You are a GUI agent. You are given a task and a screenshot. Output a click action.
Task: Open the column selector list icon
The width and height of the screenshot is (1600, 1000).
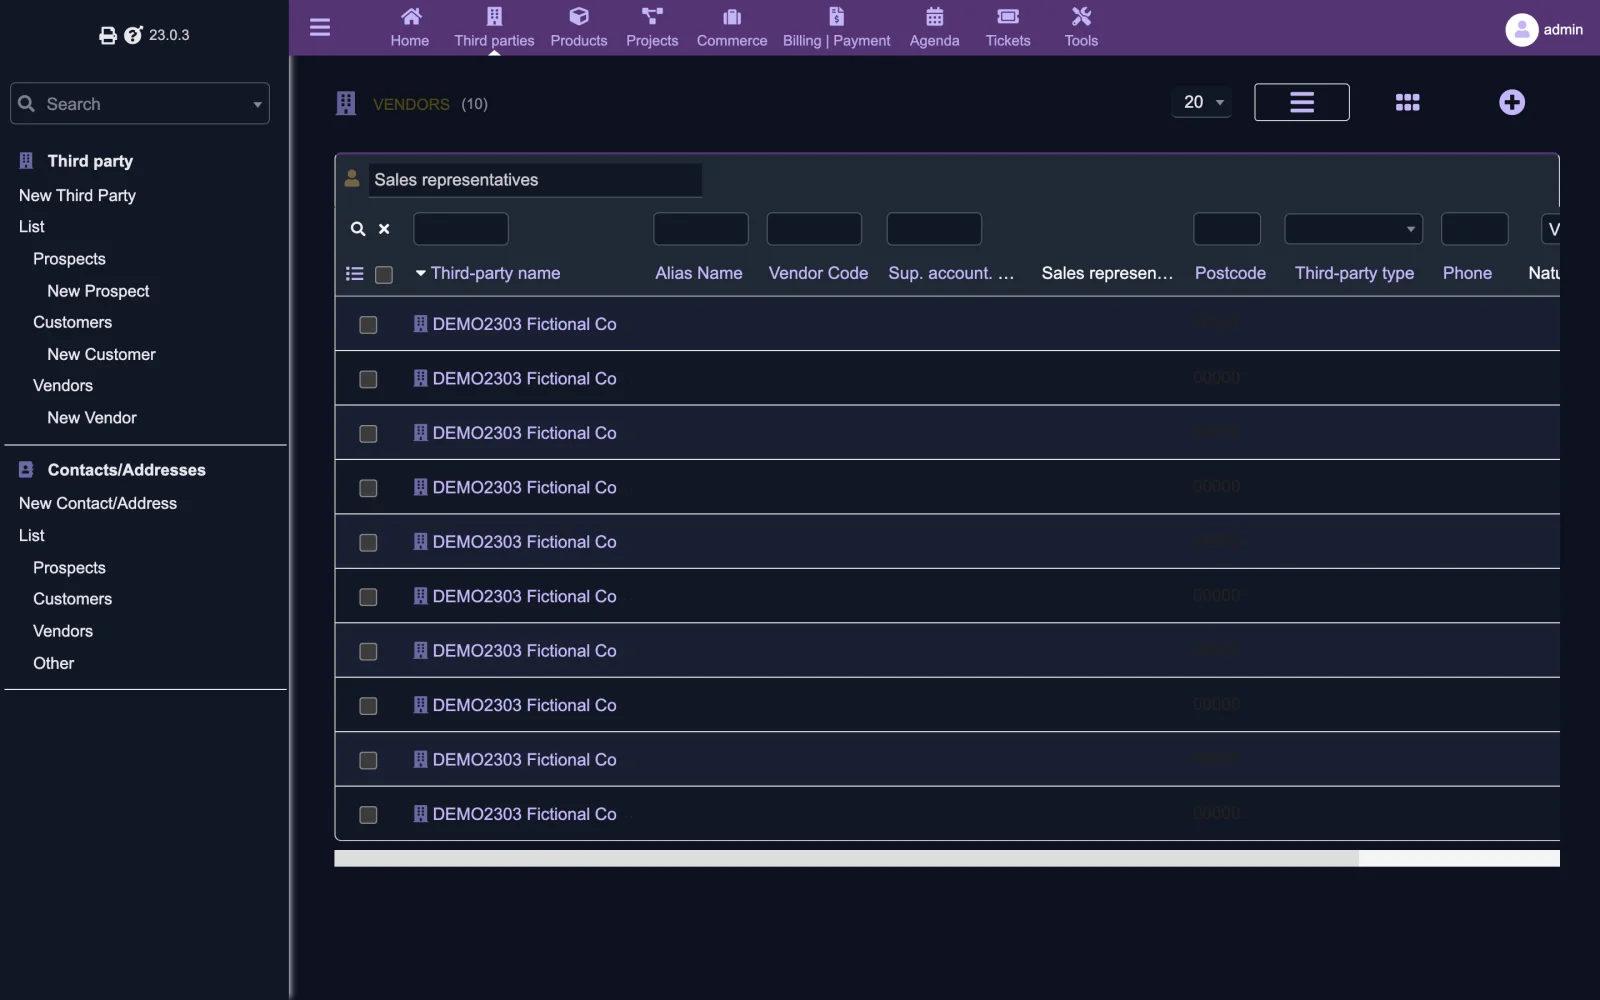354,274
